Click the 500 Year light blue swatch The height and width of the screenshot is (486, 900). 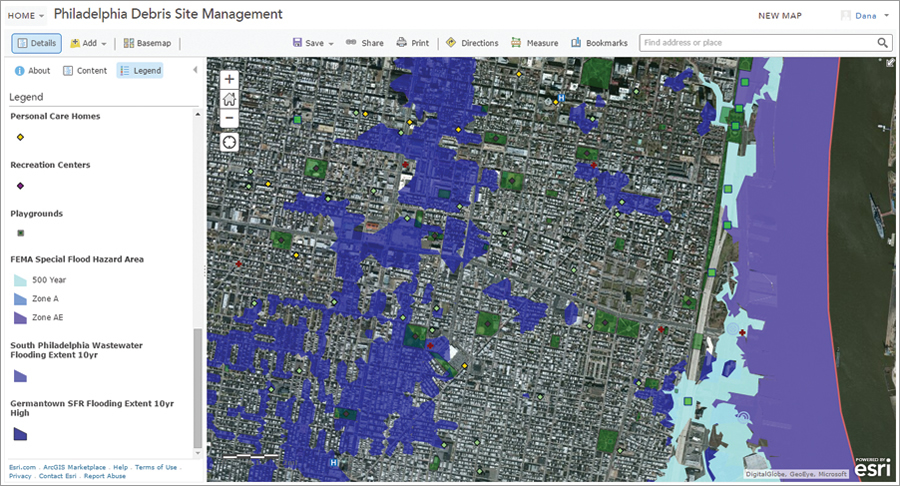coord(20,280)
